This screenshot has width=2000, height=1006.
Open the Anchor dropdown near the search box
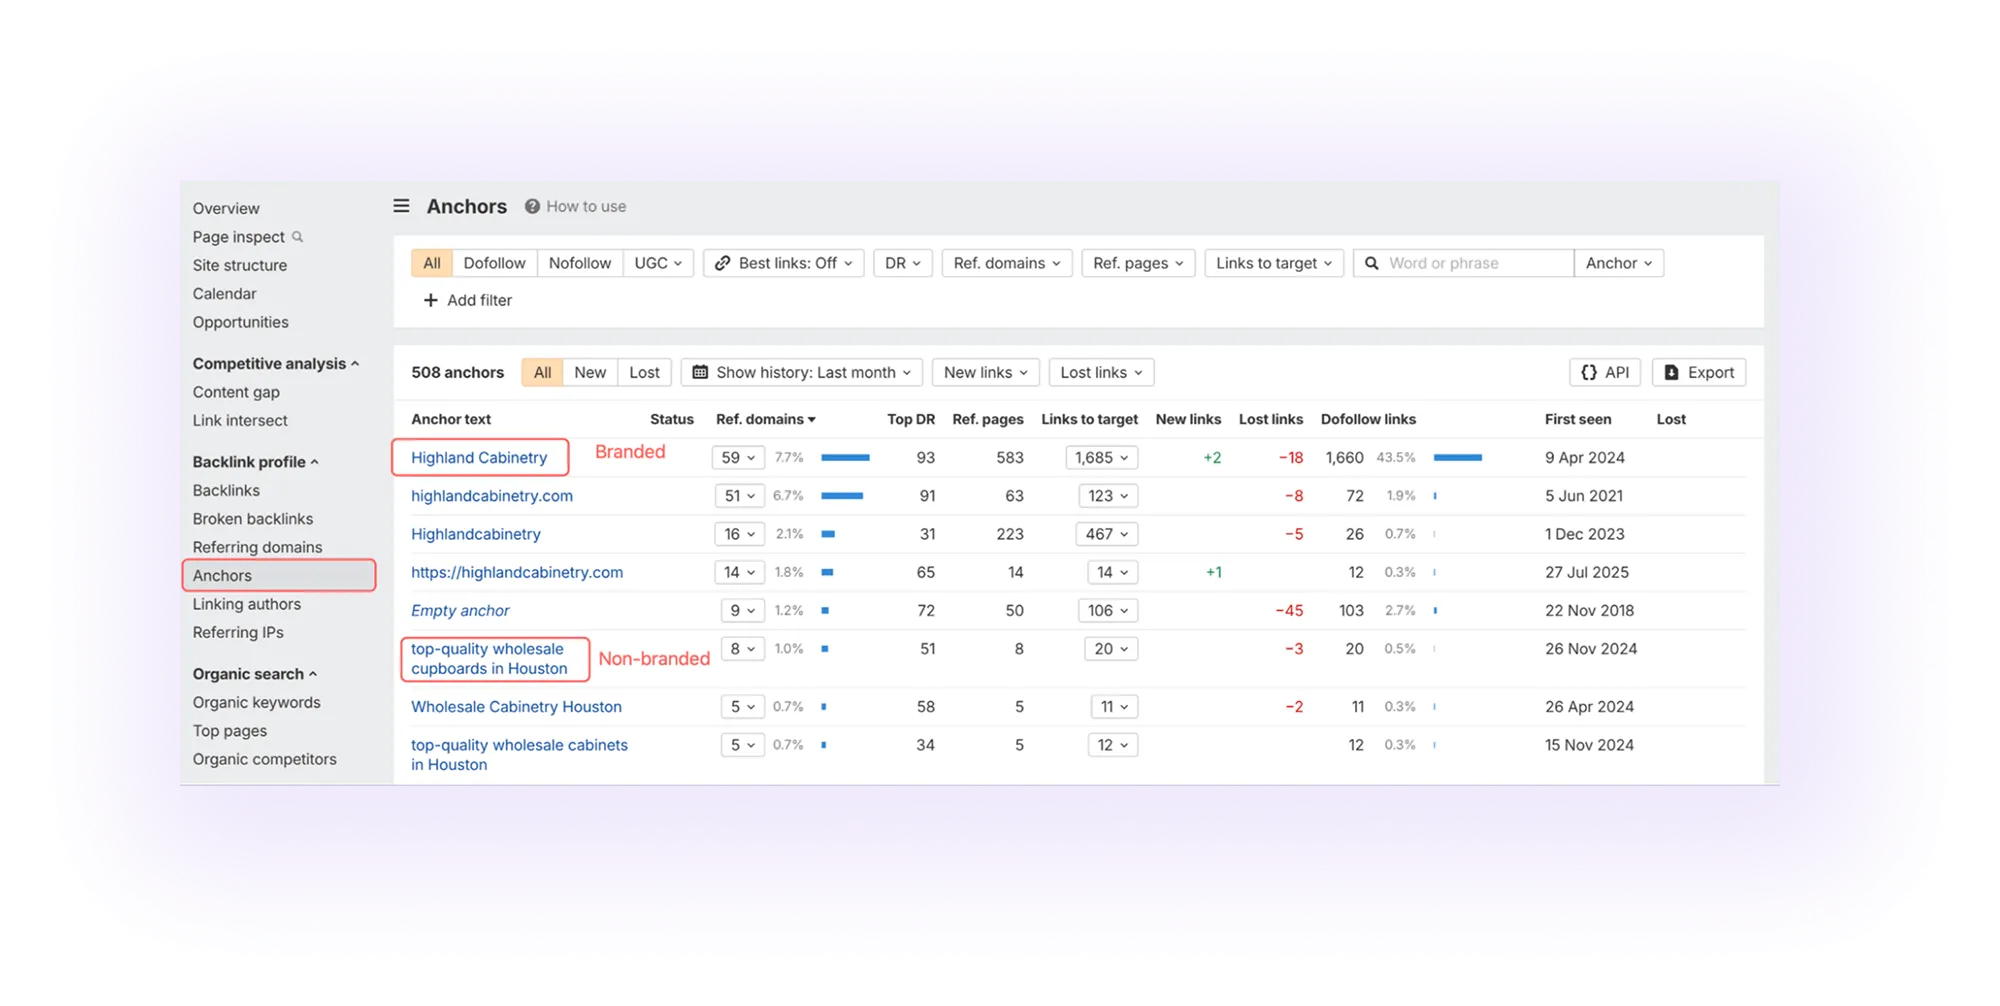tap(1617, 263)
